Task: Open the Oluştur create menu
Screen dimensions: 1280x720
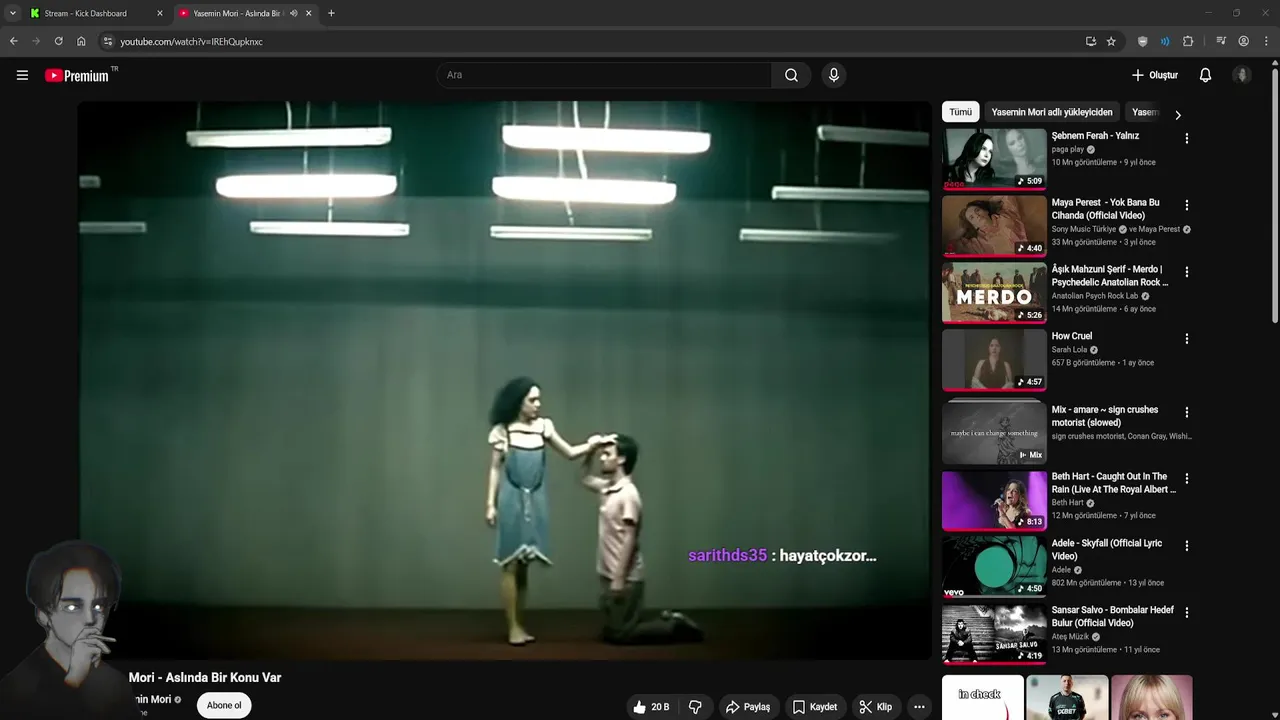Action: [1155, 75]
